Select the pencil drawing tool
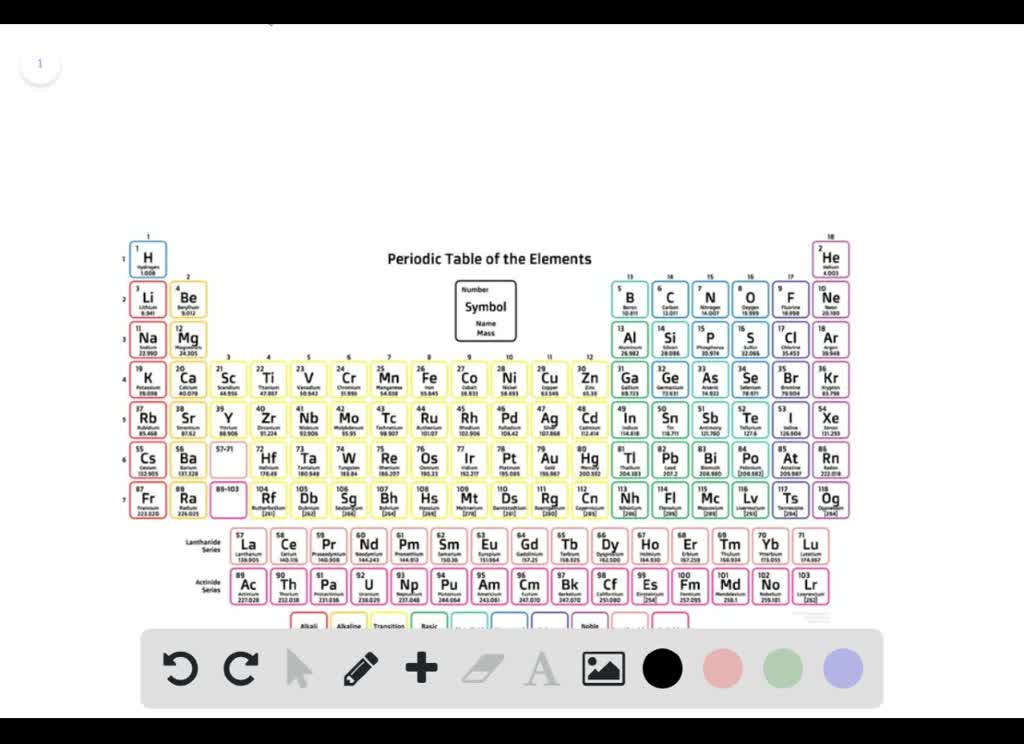Image resolution: width=1024 pixels, height=744 pixels. click(360, 668)
